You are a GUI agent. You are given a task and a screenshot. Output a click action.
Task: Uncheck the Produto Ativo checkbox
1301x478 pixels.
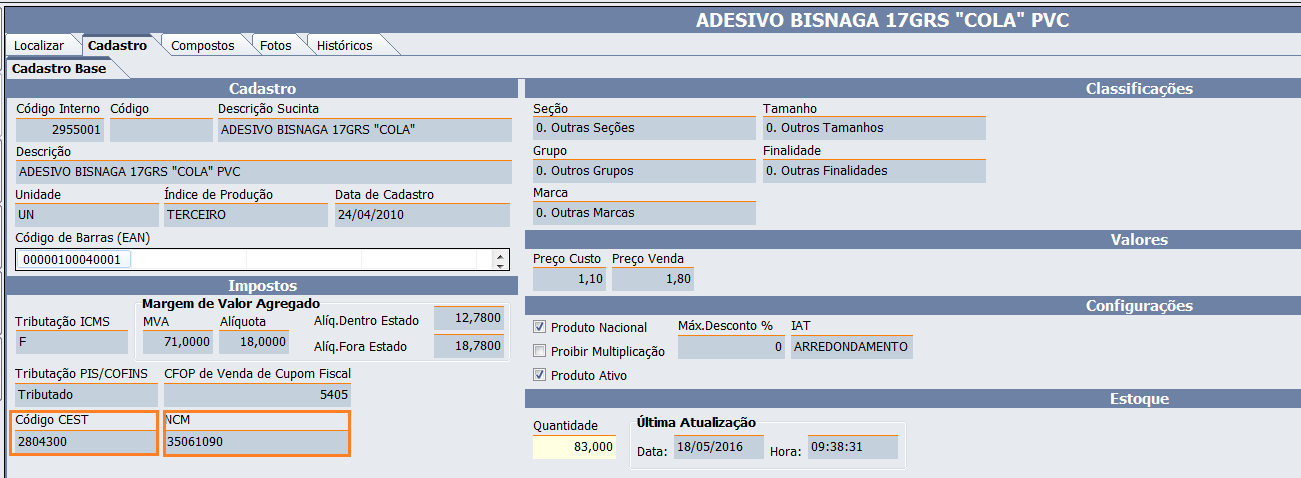[x=540, y=375]
